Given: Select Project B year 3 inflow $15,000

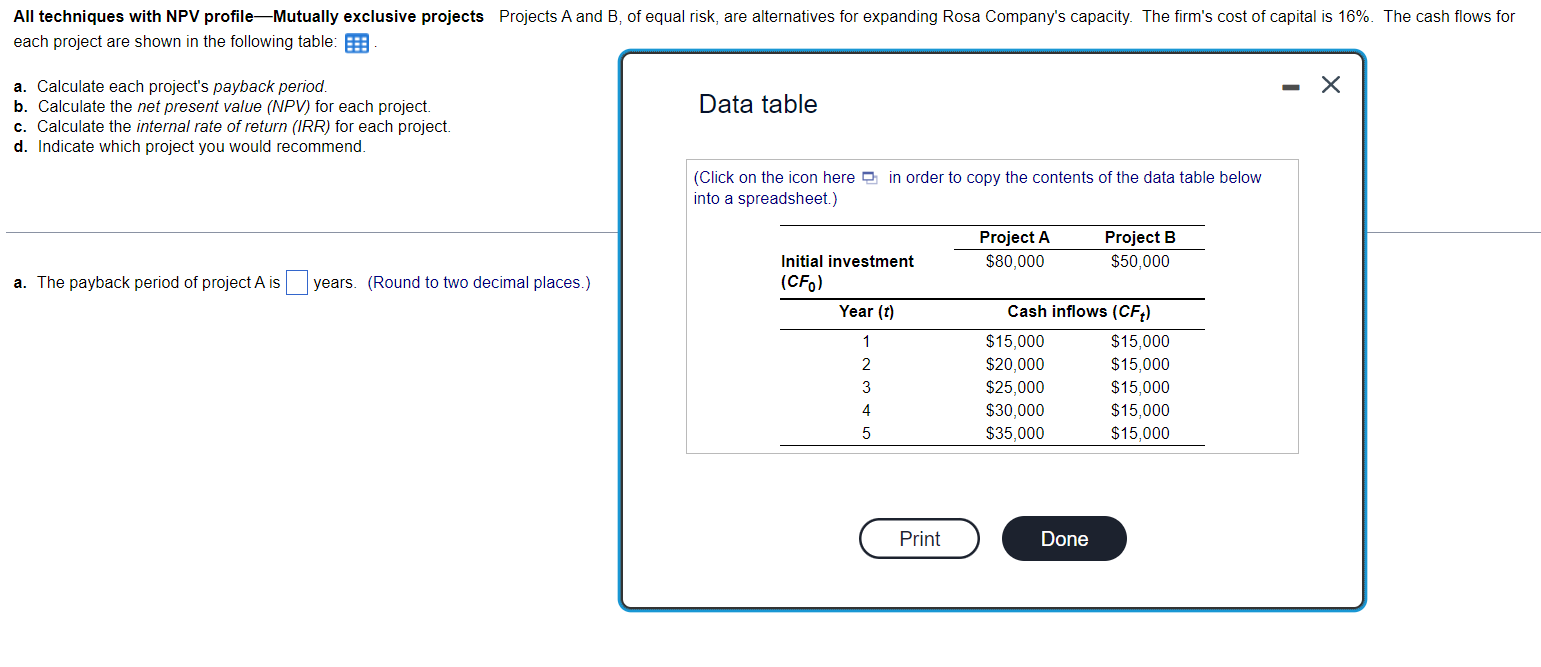Looking at the screenshot, I should pos(1140,387).
